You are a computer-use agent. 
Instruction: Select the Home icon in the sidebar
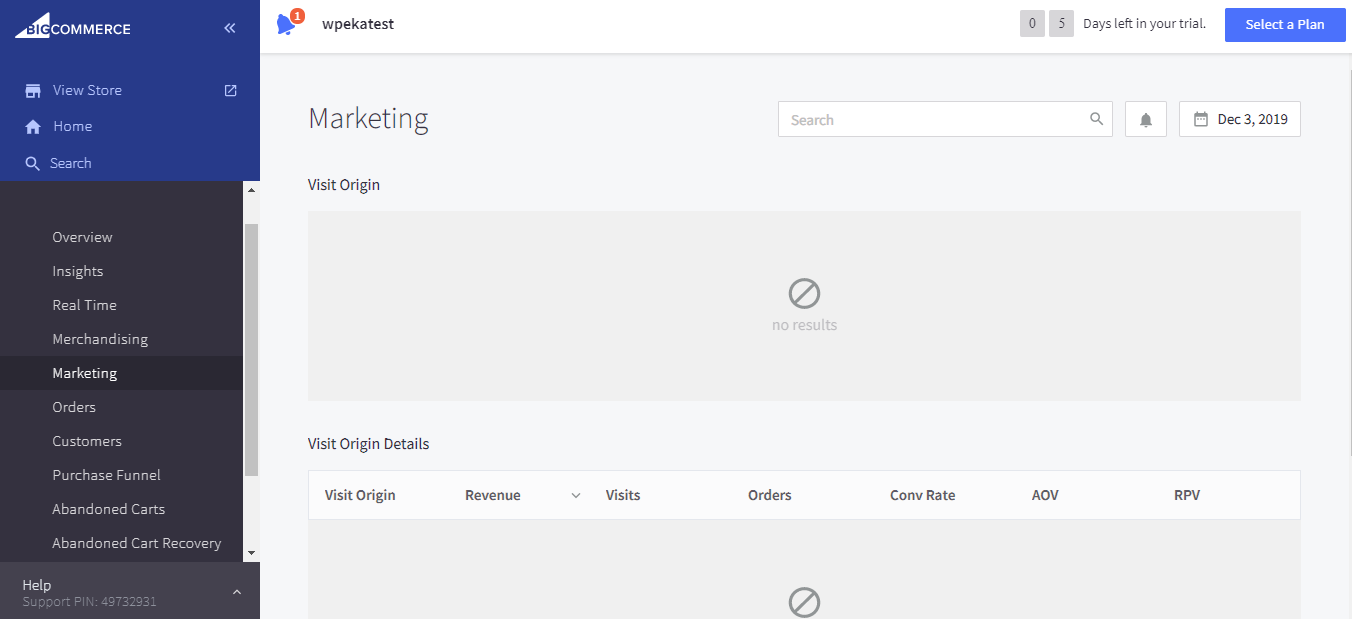tap(33, 126)
